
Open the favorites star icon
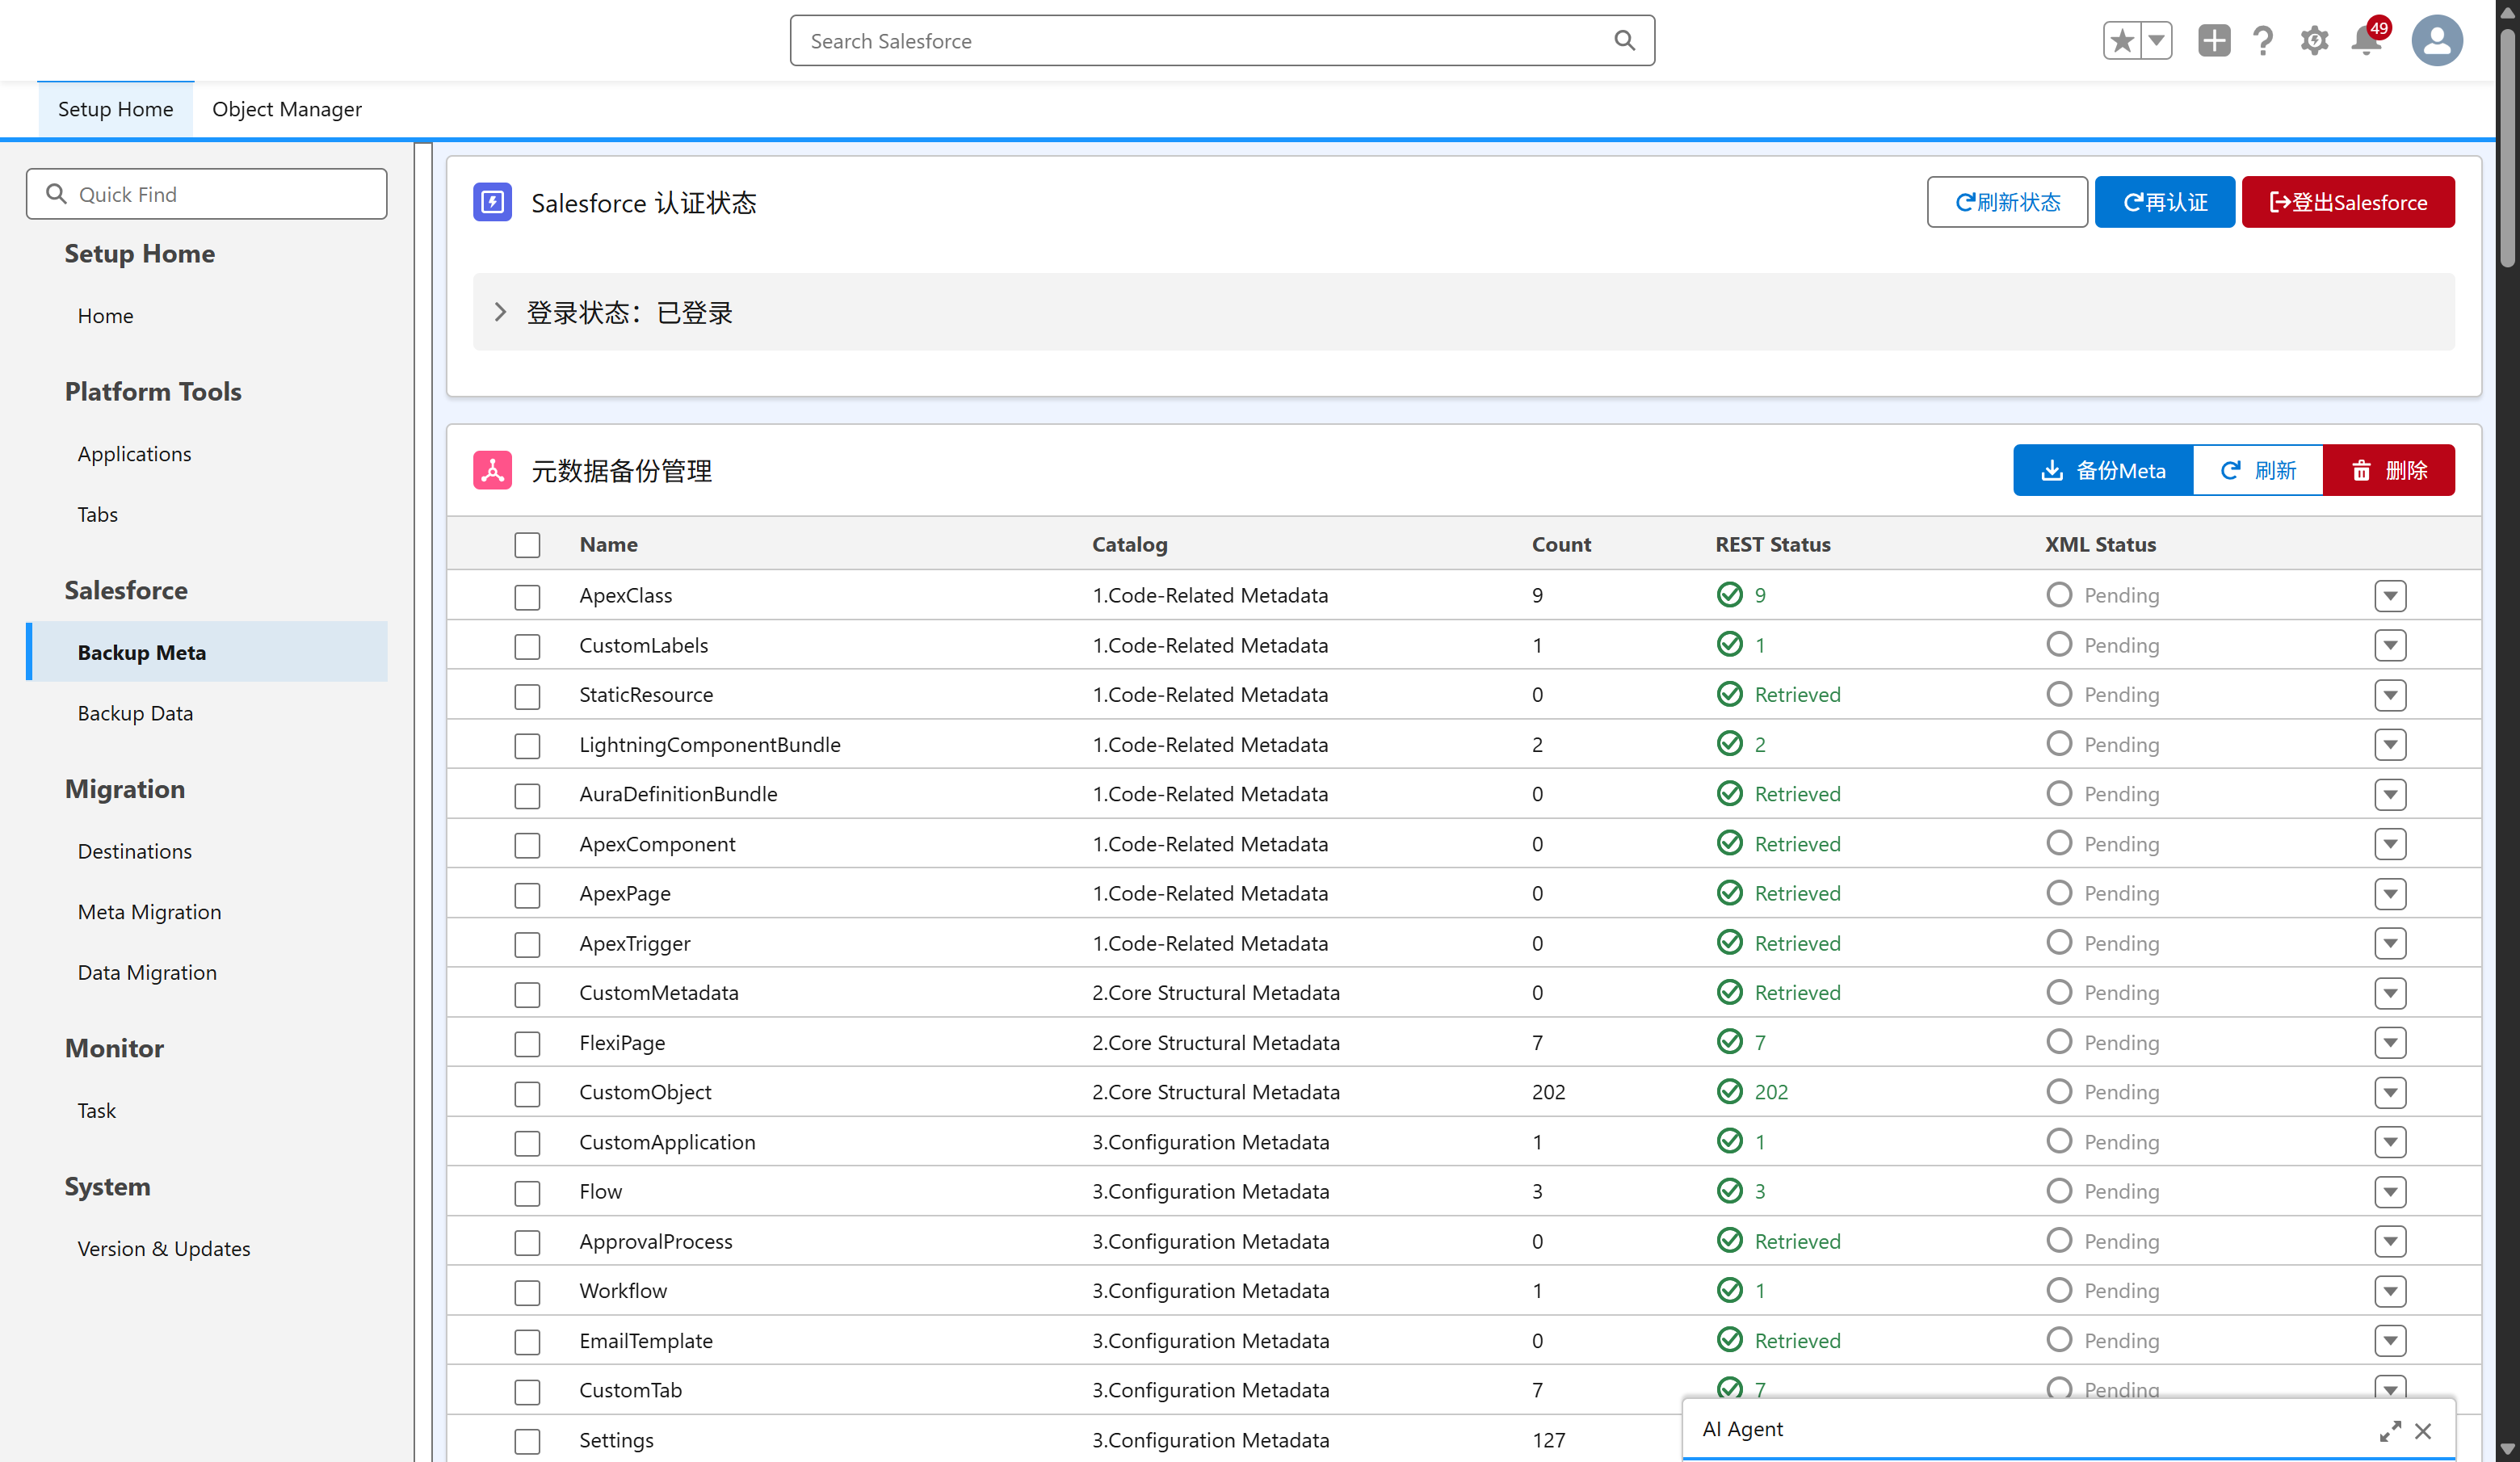(2121, 41)
